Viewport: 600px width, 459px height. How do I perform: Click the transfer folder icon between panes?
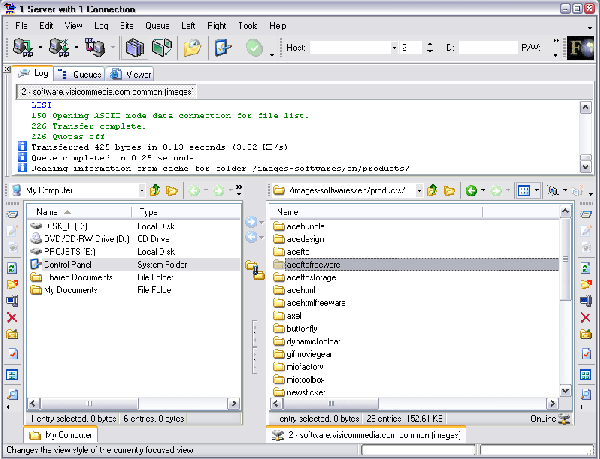point(253,267)
